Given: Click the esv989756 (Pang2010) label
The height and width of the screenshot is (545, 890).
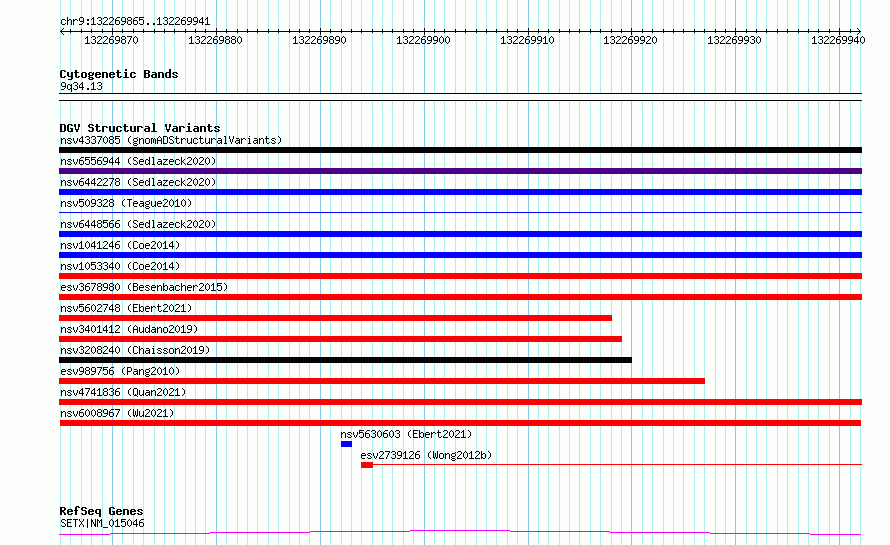Looking at the screenshot, I should click(120, 371).
